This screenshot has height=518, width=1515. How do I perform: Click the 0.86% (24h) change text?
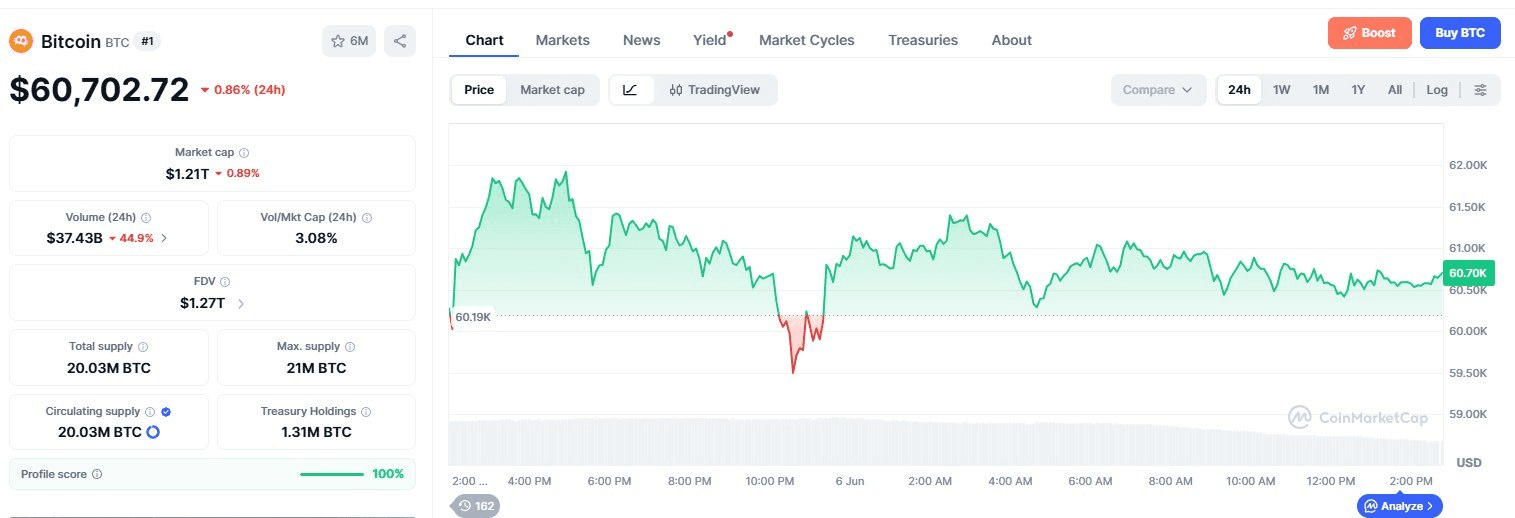[x=249, y=90]
